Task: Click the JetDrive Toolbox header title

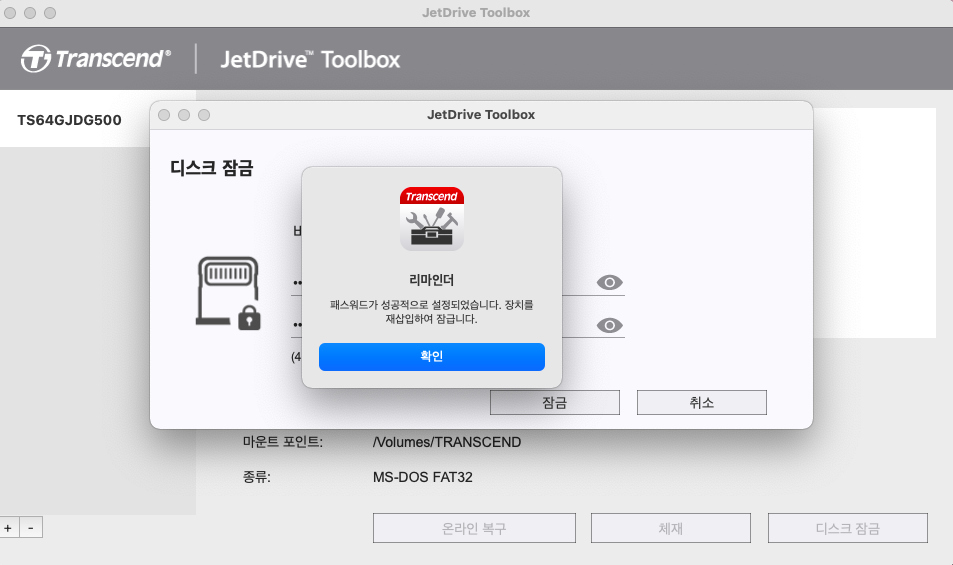Action: pos(310,60)
